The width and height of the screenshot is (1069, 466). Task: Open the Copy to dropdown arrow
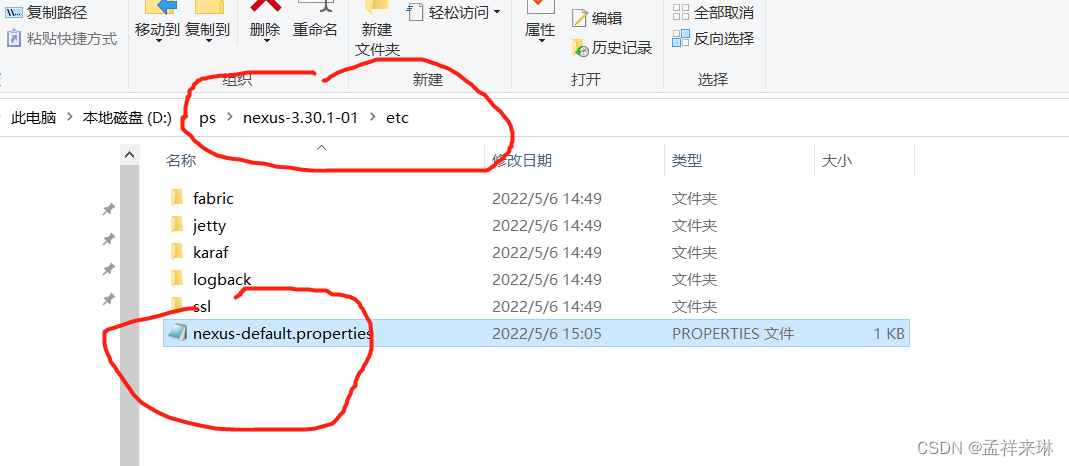208,42
